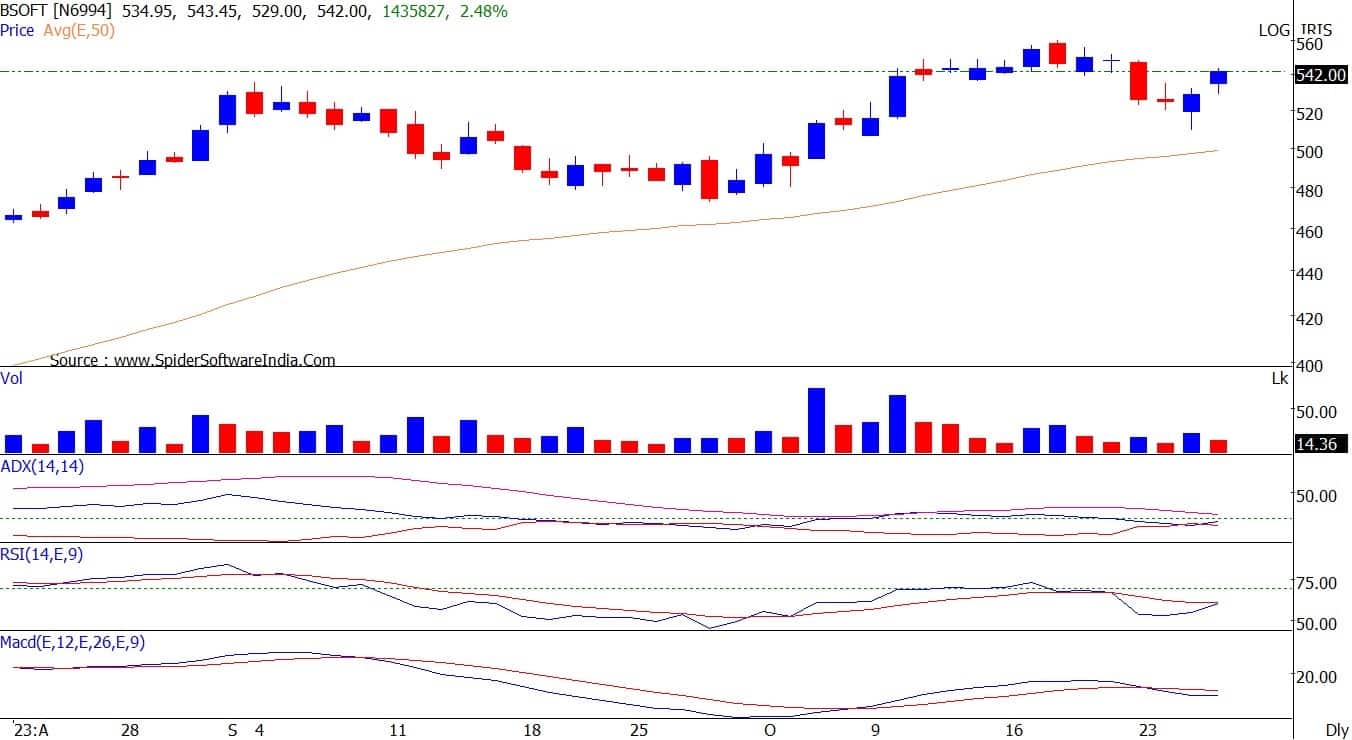
Task: Click the BSOFT [N6994] symbol title
Action: [x=57, y=12]
